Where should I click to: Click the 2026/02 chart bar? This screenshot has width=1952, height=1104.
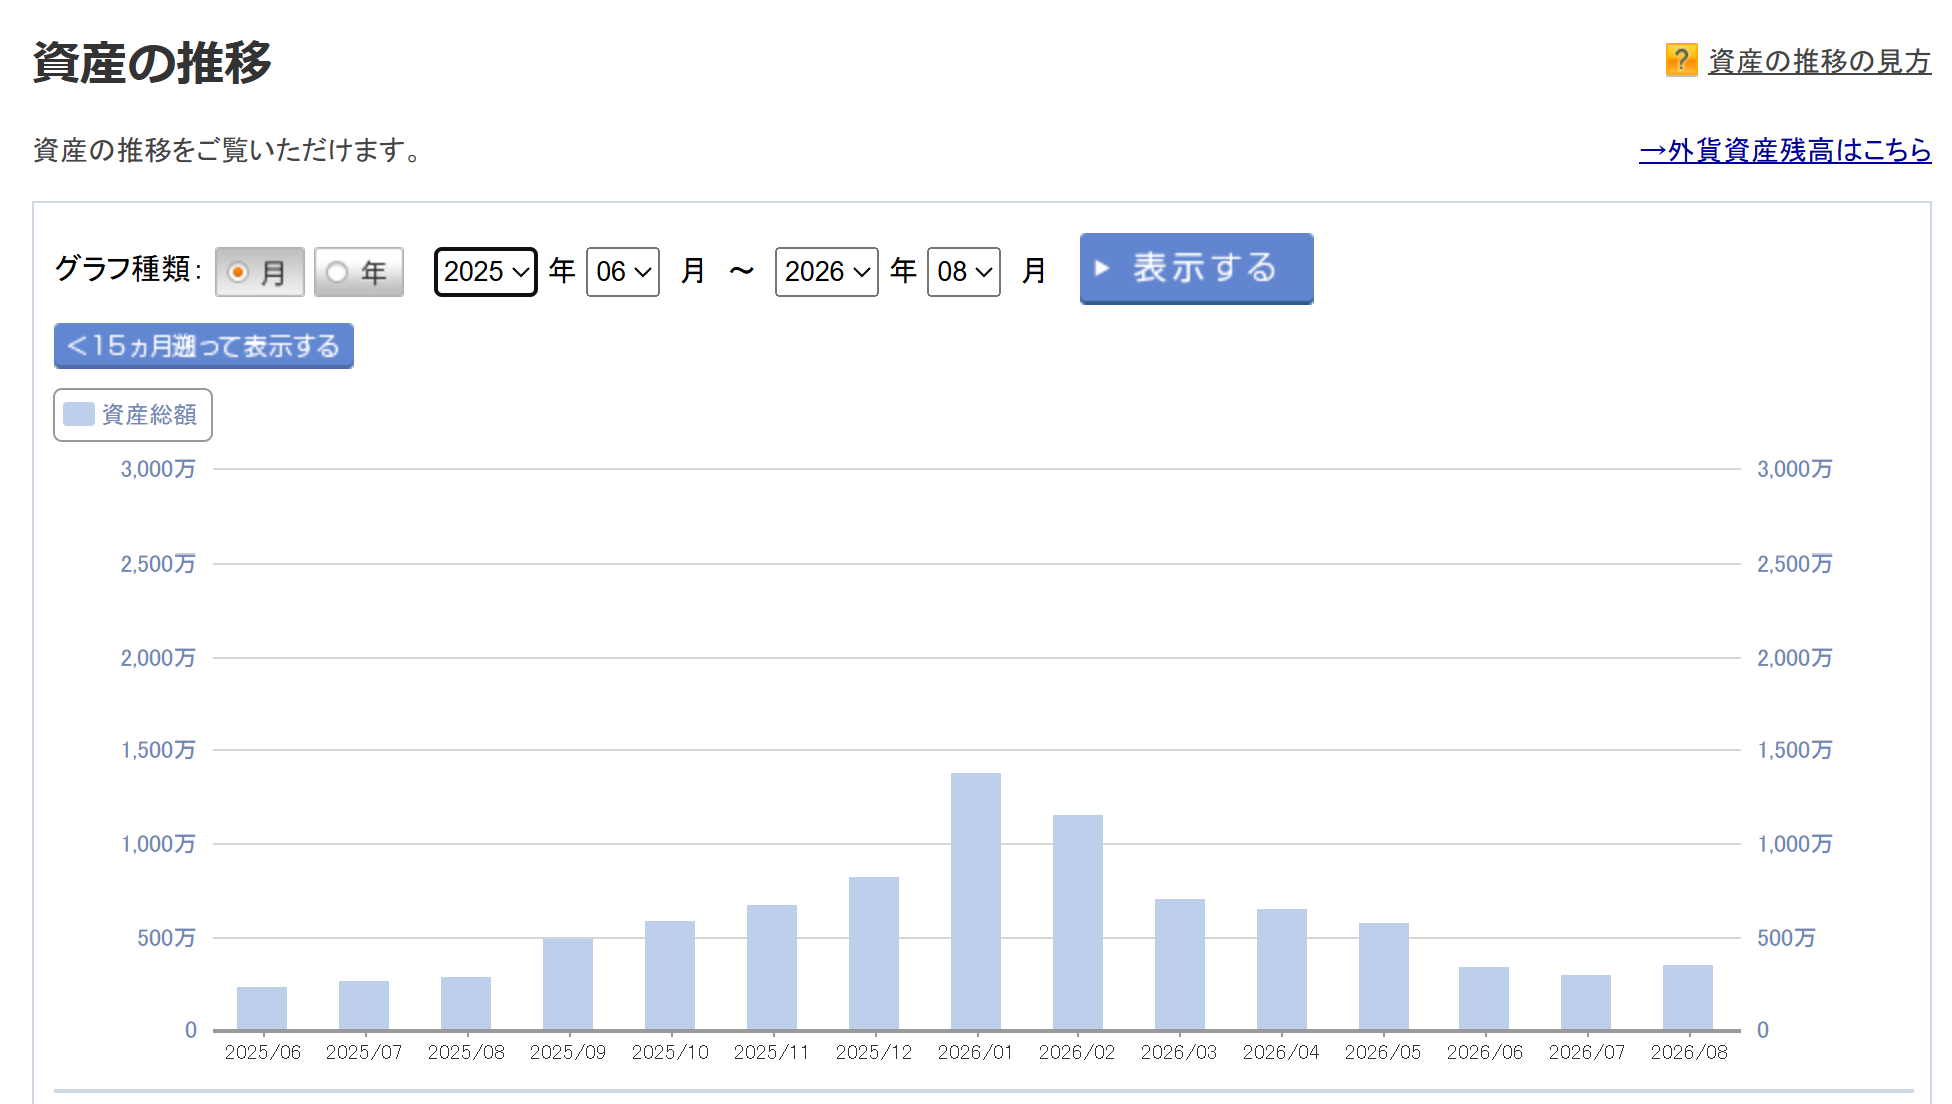click(x=1078, y=922)
